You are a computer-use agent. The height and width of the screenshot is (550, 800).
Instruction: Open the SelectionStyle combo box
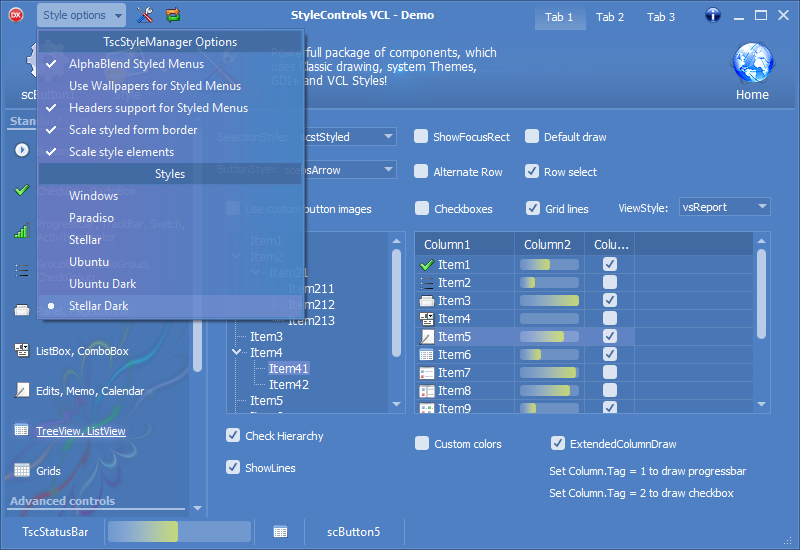click(347, 137)
